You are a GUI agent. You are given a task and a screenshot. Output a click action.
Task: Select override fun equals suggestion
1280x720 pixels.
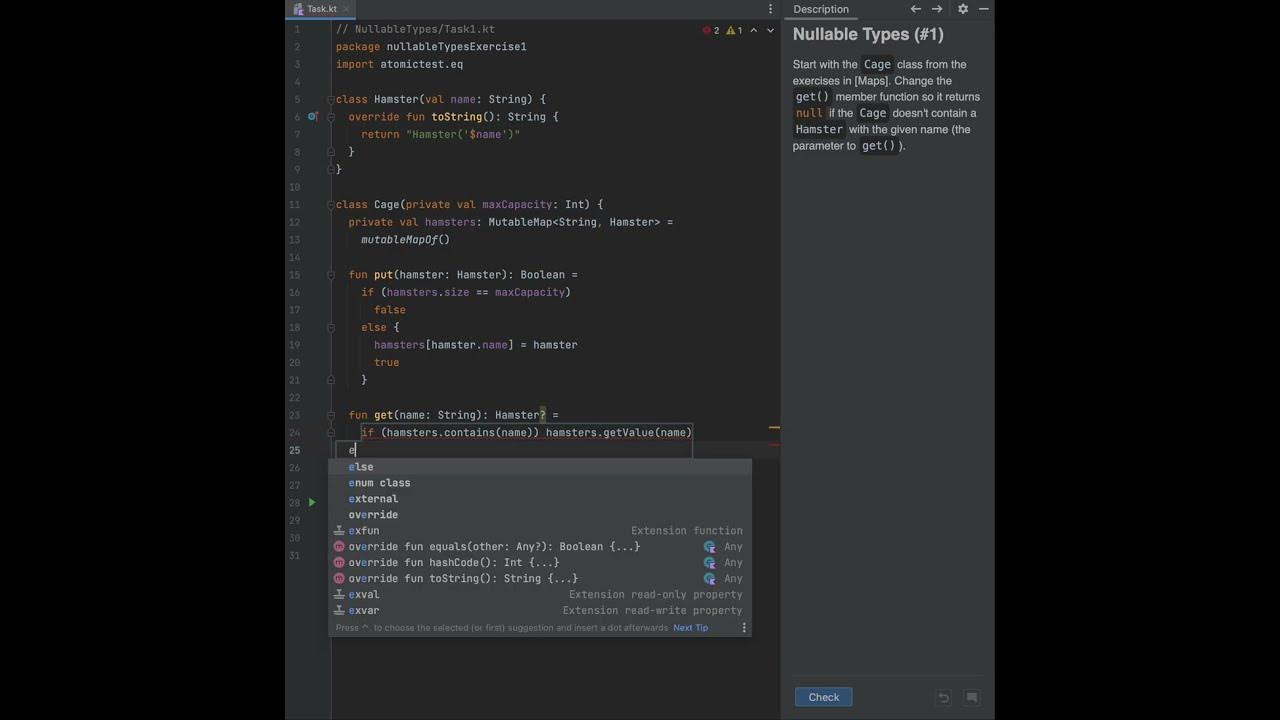click(540, 547)
